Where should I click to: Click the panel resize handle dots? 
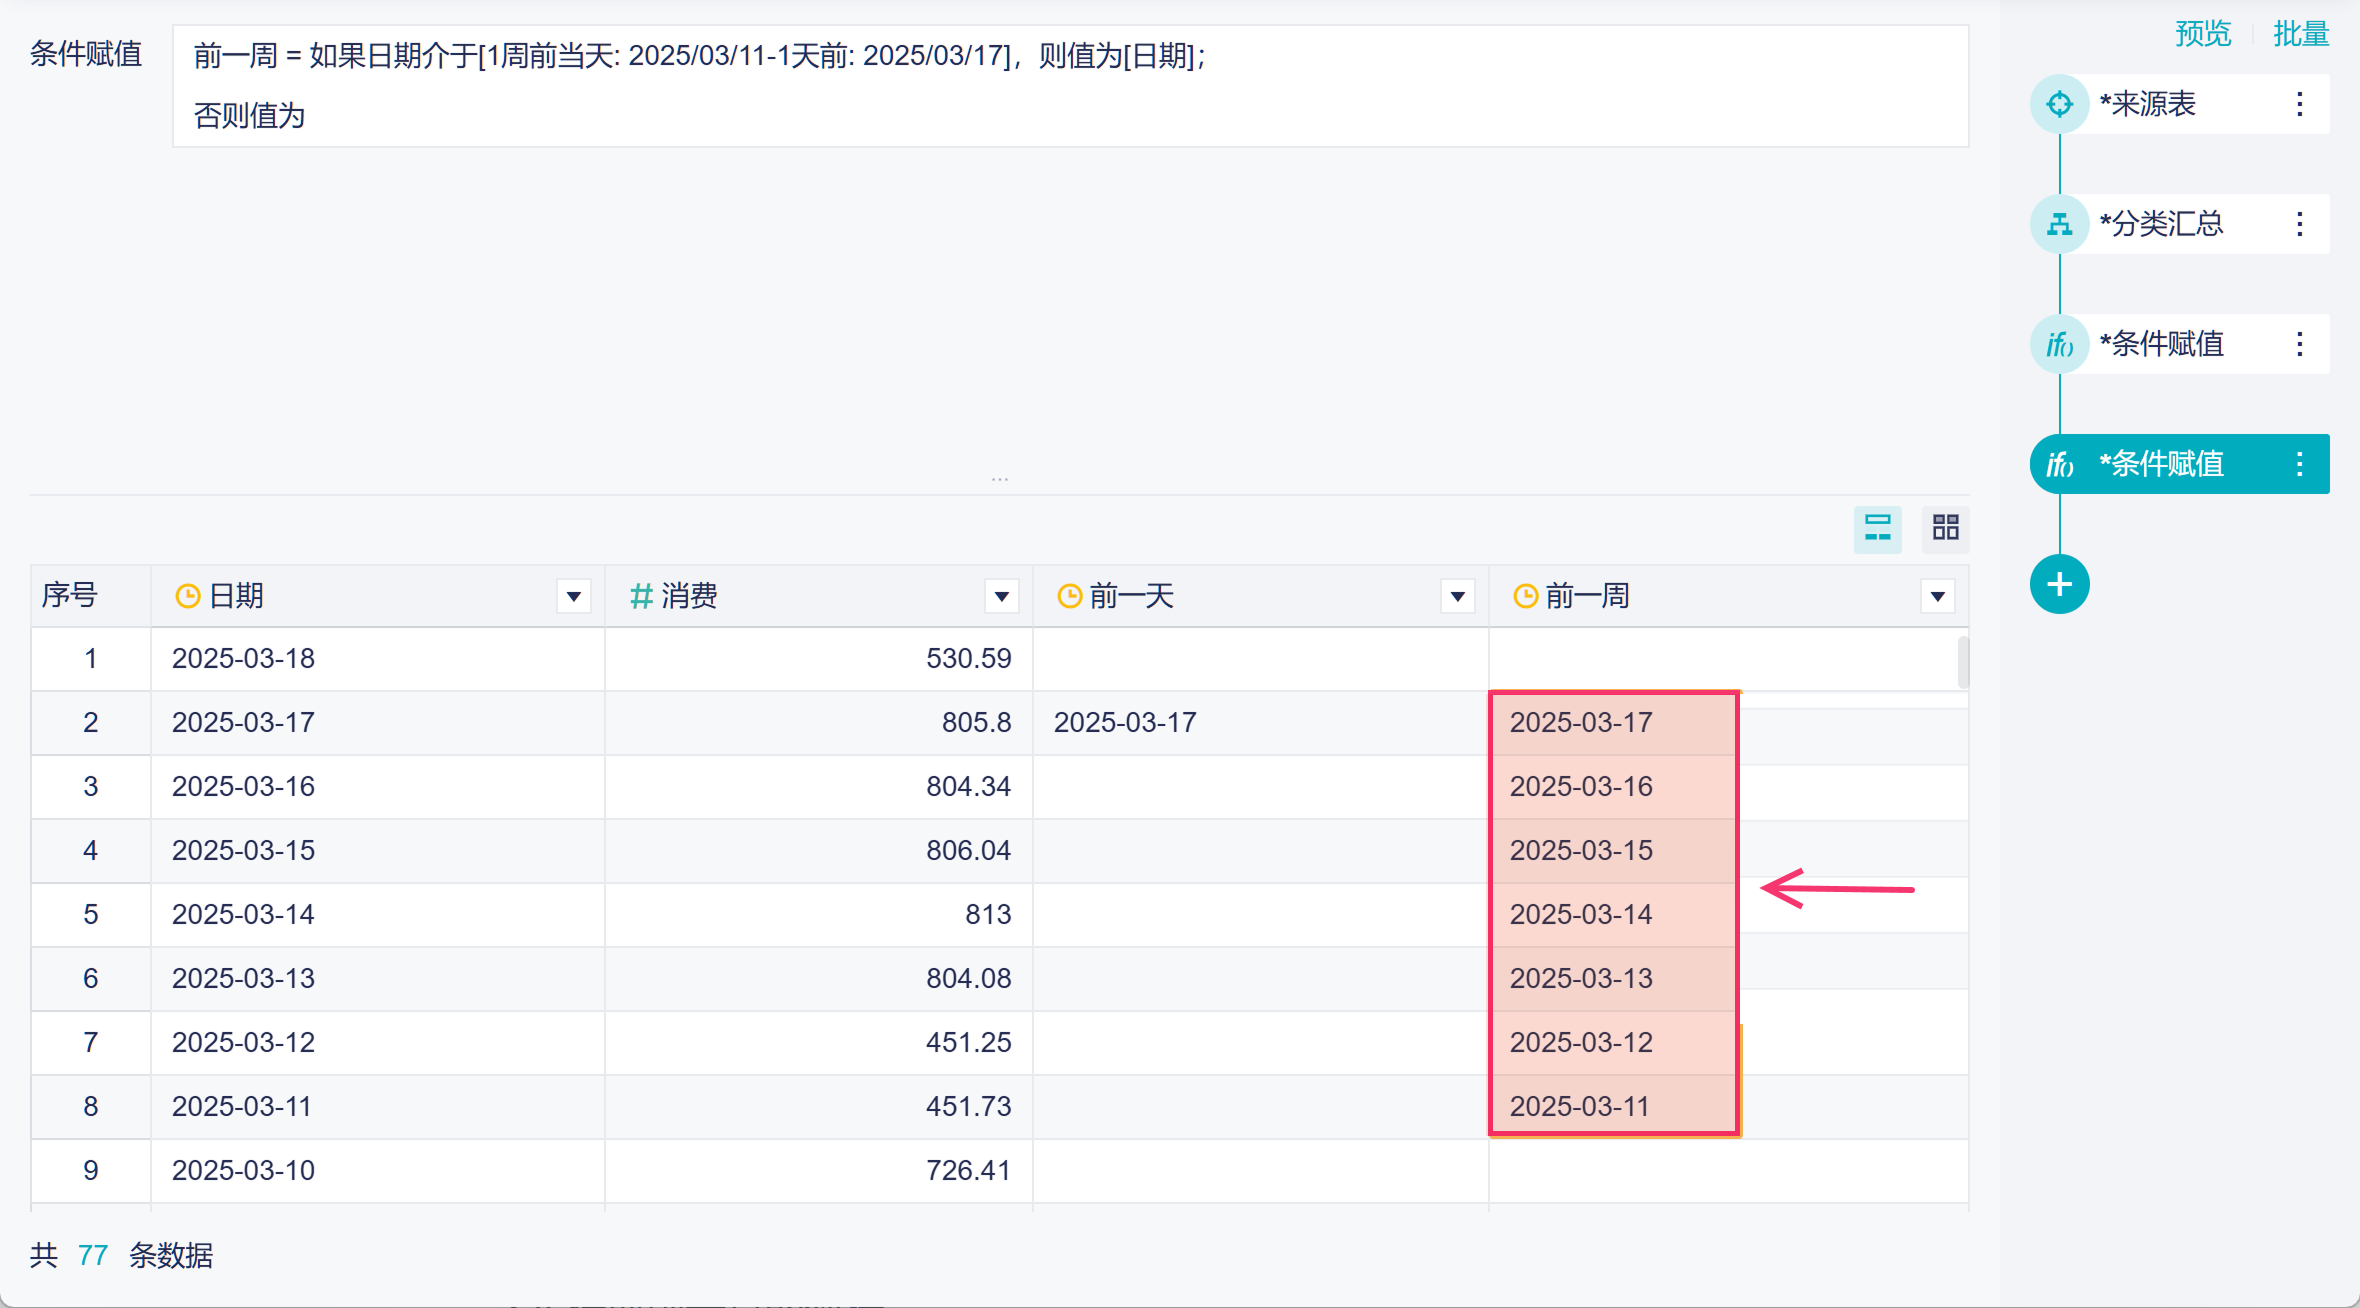[1000, 479]
